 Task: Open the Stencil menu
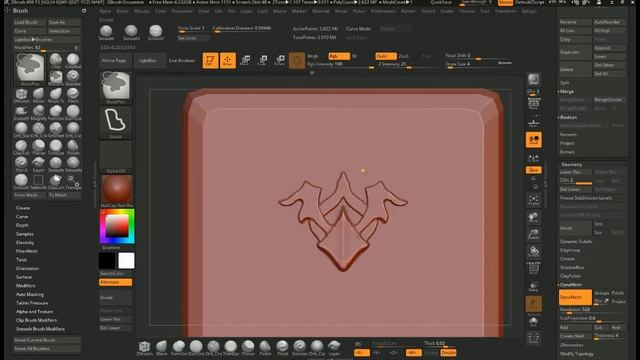click(x=428, y=11)
